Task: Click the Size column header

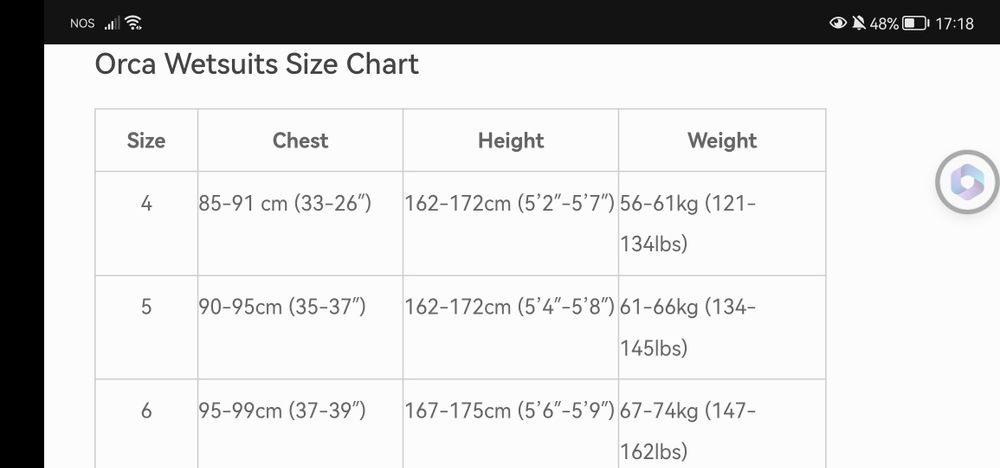Action: click(x=146, y=141)
